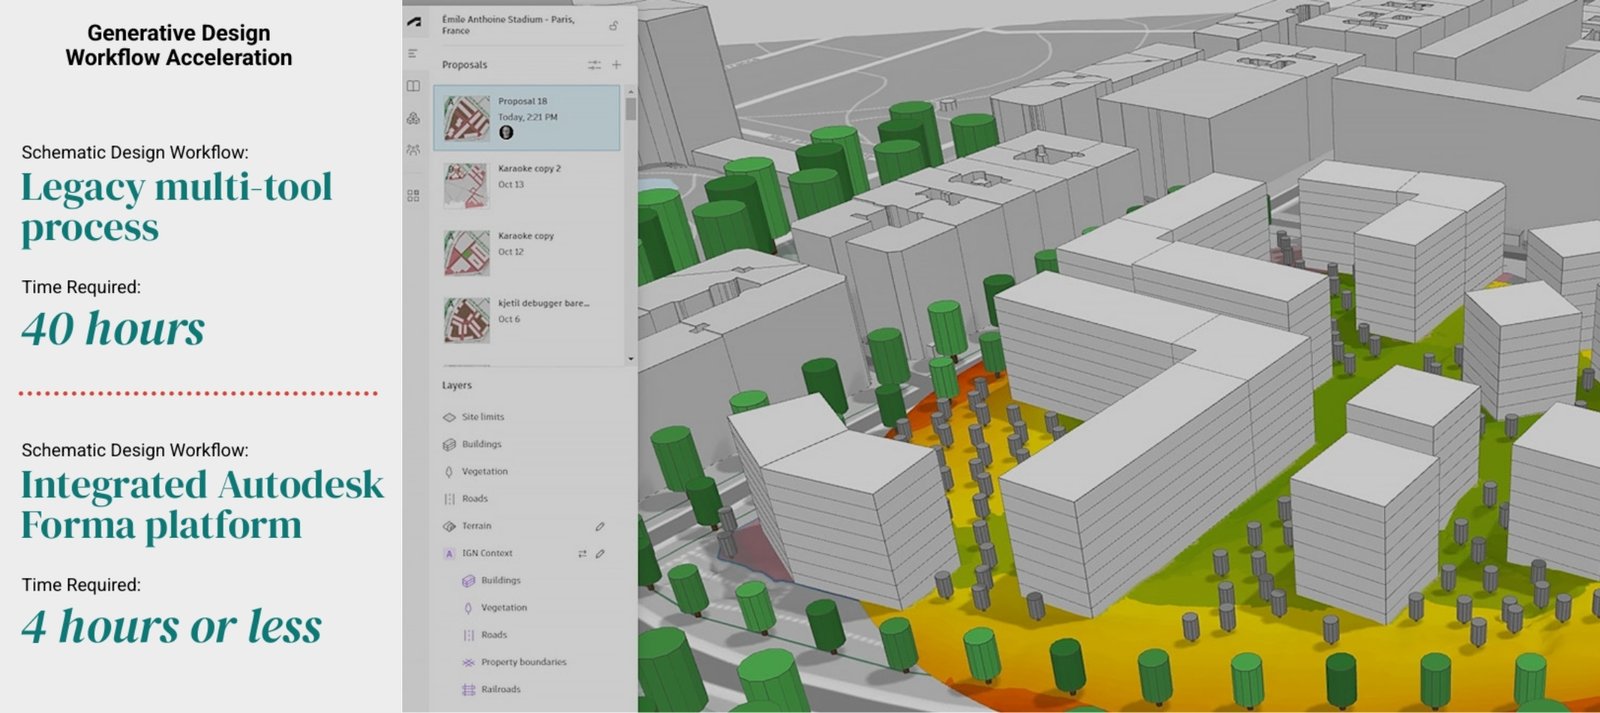Screen dimensions: 1600x713
Task: Click the 'Émile Anthoine Stadium - Paris, France' title
Action: (x=508, y=25)
